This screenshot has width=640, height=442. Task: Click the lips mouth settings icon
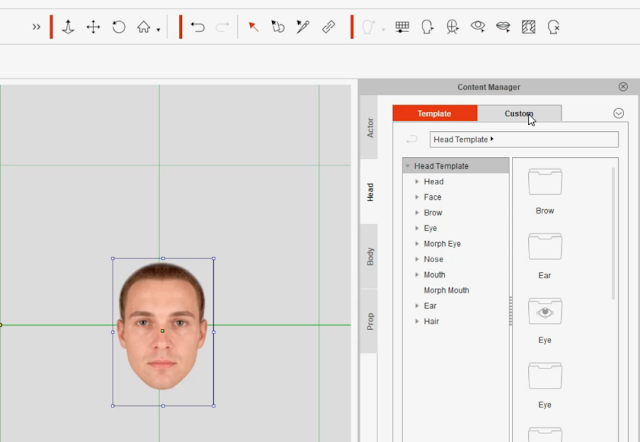[503, 27]
